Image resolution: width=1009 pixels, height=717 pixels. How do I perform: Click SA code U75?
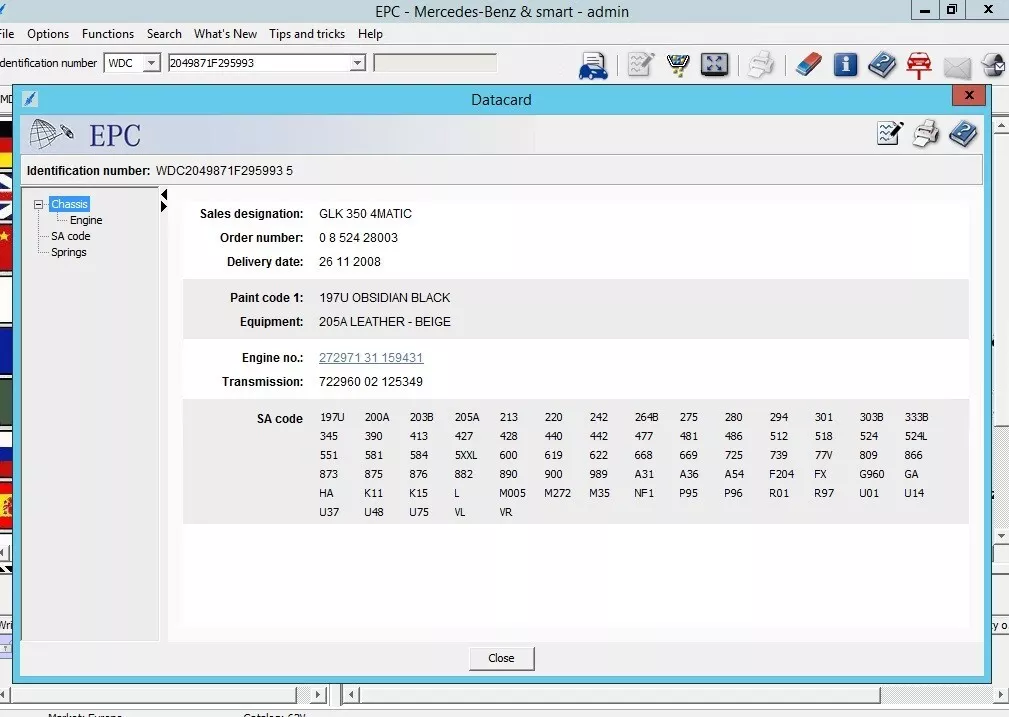pyautogui.click(x=419, y=512)
